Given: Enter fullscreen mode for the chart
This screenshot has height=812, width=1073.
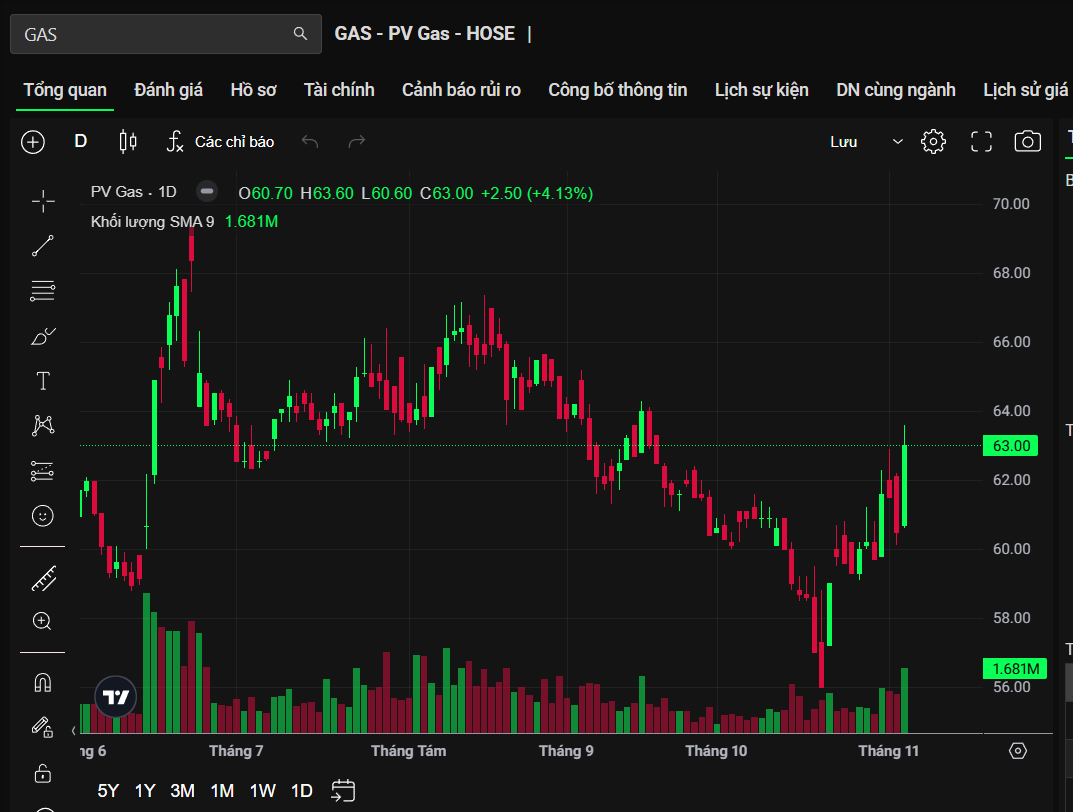Looking at the screenshot, I should point(981,142).
